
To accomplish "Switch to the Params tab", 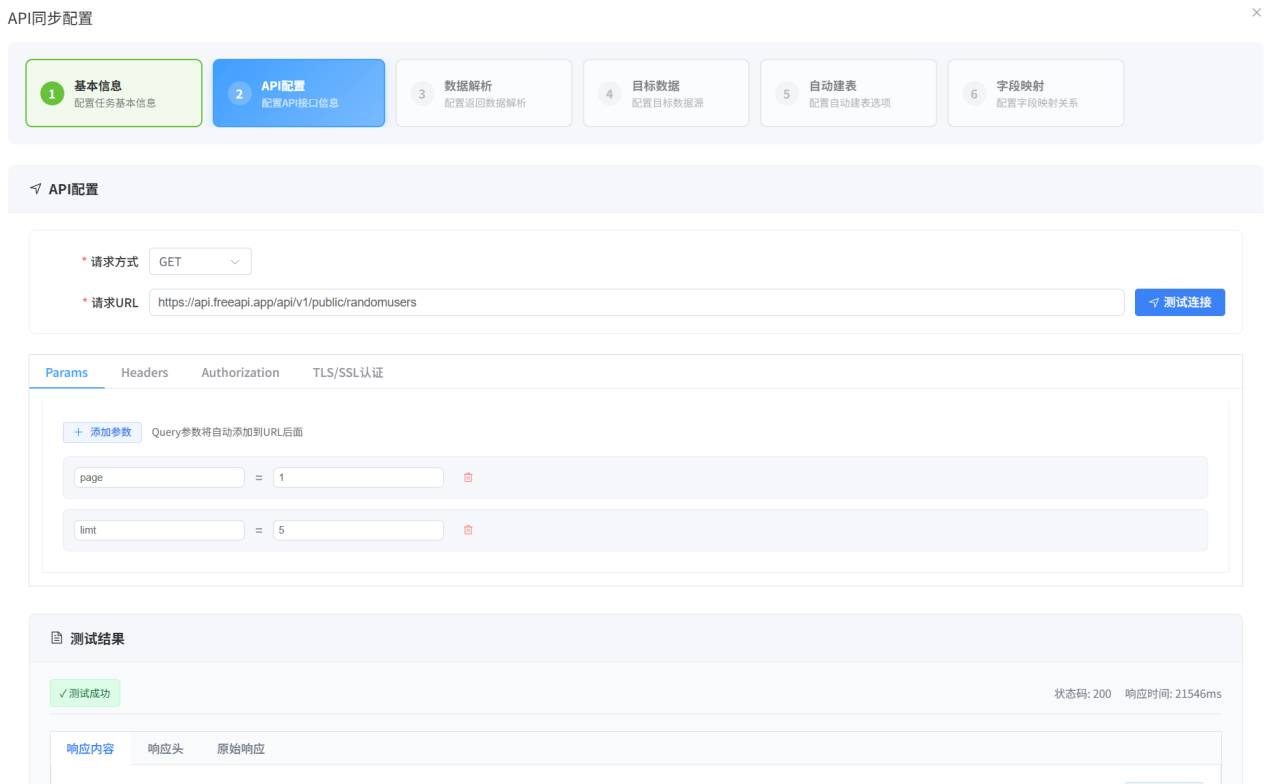I will (x=67, y=372).
